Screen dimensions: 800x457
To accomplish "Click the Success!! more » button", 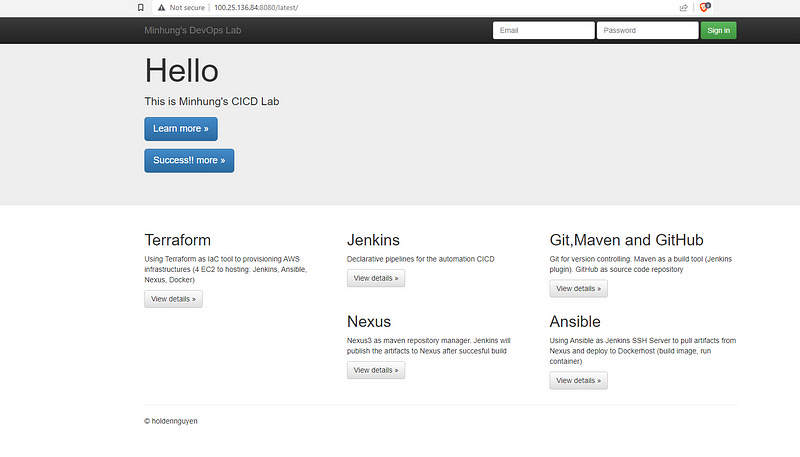I will click(x=189, y=161).
